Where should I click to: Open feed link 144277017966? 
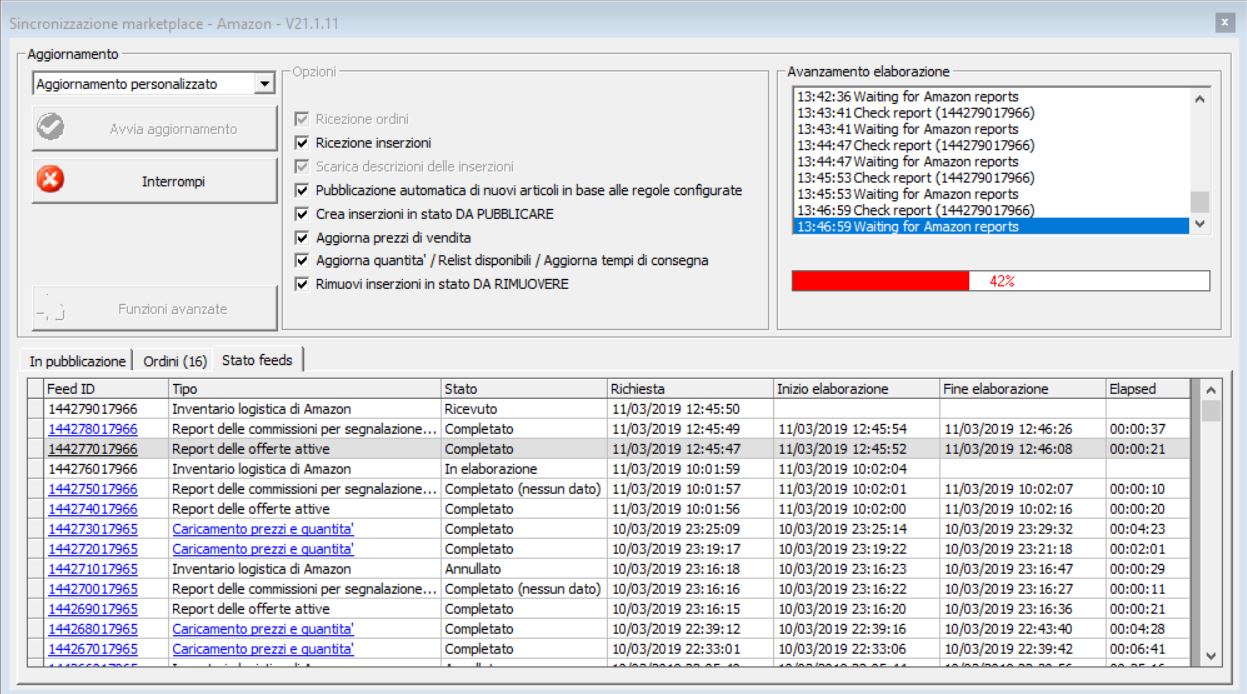93,449
